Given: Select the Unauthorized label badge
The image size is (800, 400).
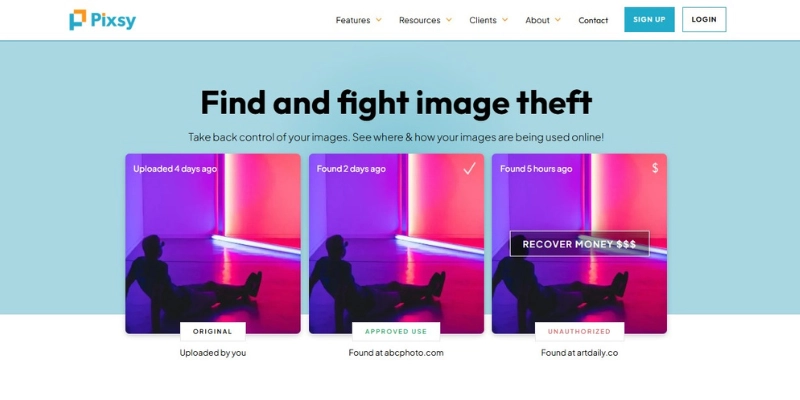Looking at the screenshot, I should [579, 332].
